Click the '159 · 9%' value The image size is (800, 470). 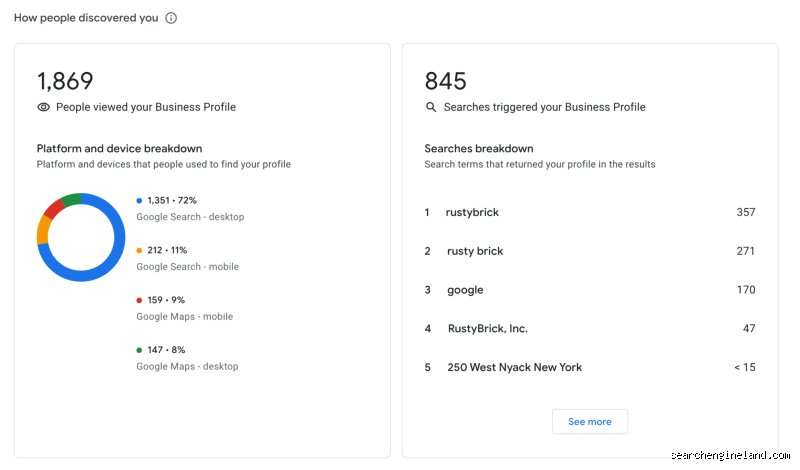click(x=166, y=300)
